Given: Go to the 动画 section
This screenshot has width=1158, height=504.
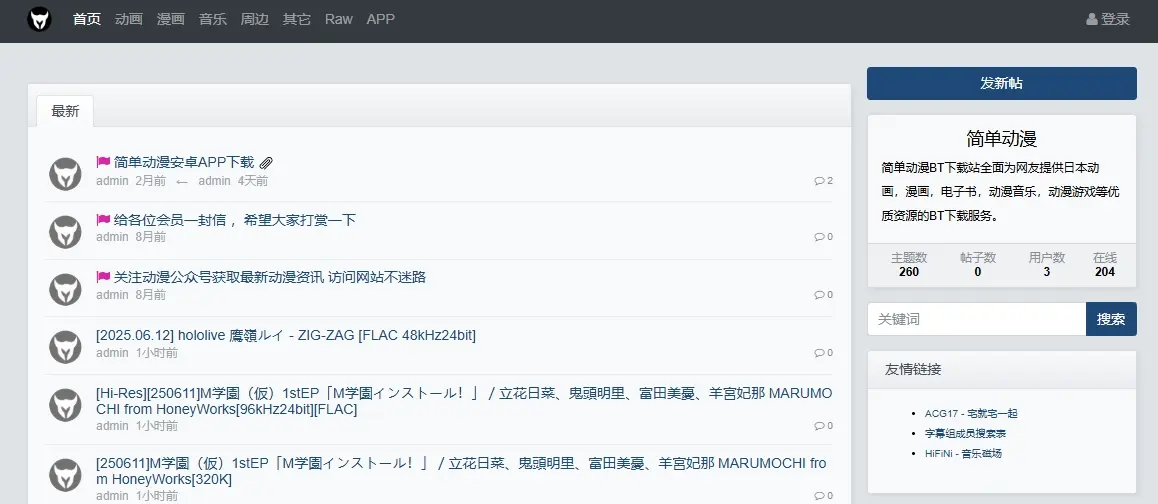Looking at the screenshot, I should [129, 19].
